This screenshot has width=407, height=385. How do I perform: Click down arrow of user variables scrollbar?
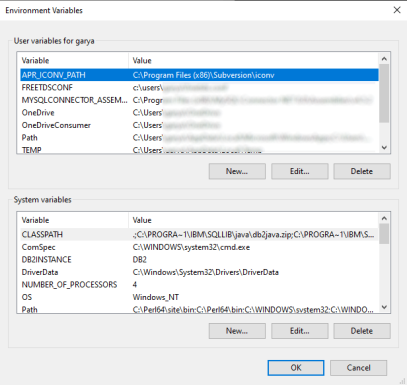pos(384,147)
